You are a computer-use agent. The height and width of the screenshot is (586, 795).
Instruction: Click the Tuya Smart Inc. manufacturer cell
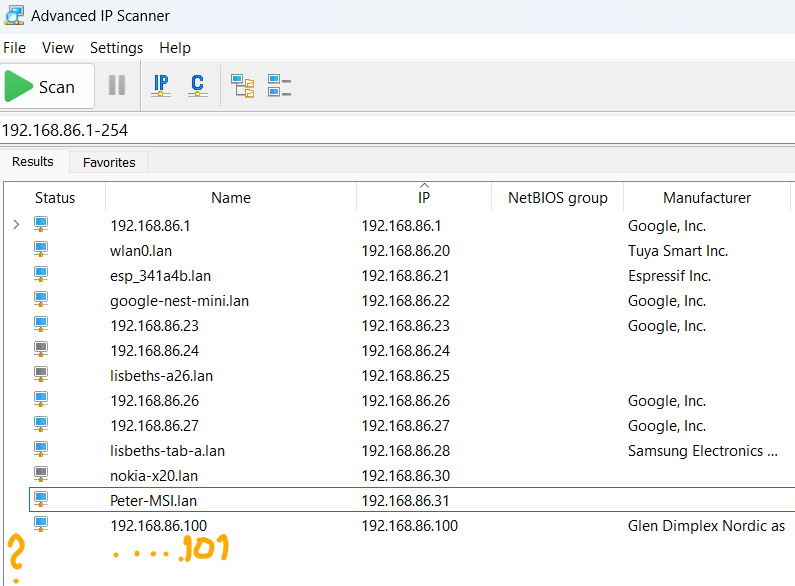(678, 251)
